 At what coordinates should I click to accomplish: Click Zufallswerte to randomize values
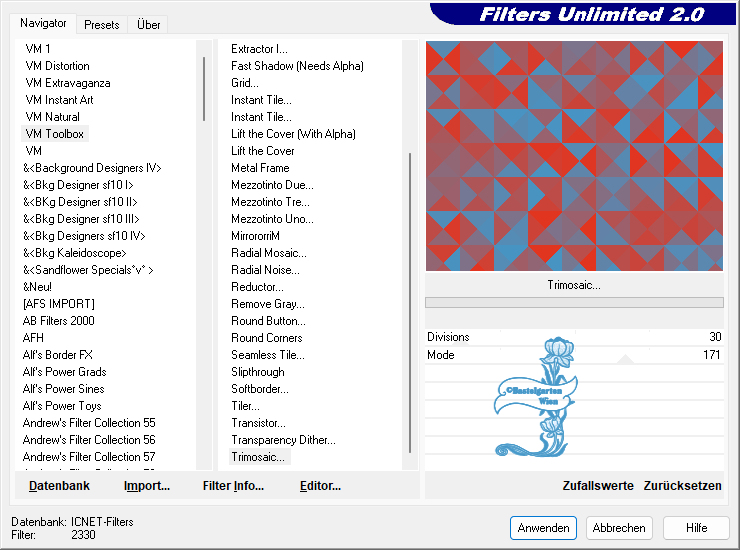[x=598, y=486]
